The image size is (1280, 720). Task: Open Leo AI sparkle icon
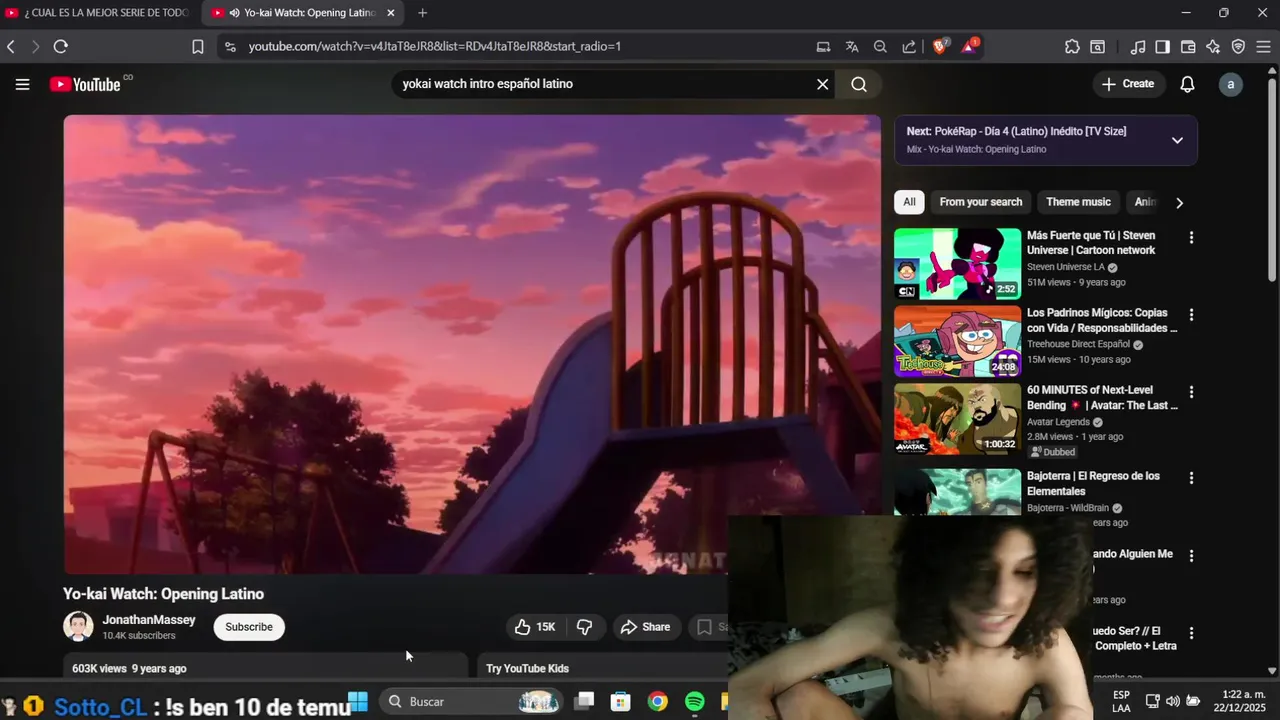(1213, 46)
